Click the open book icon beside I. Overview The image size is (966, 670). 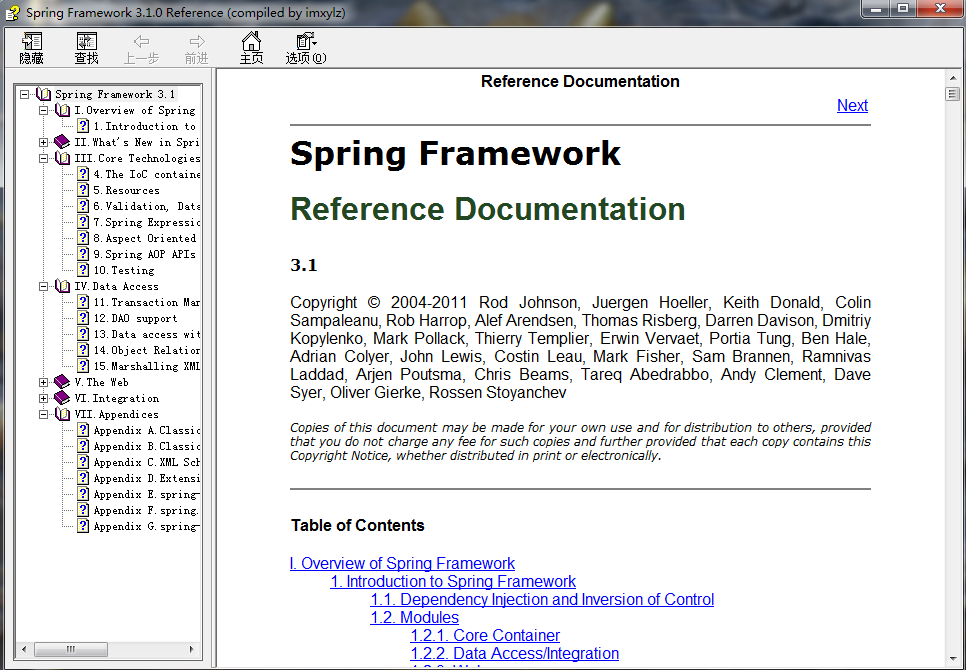pyautogui.click(x=62, y=110)
